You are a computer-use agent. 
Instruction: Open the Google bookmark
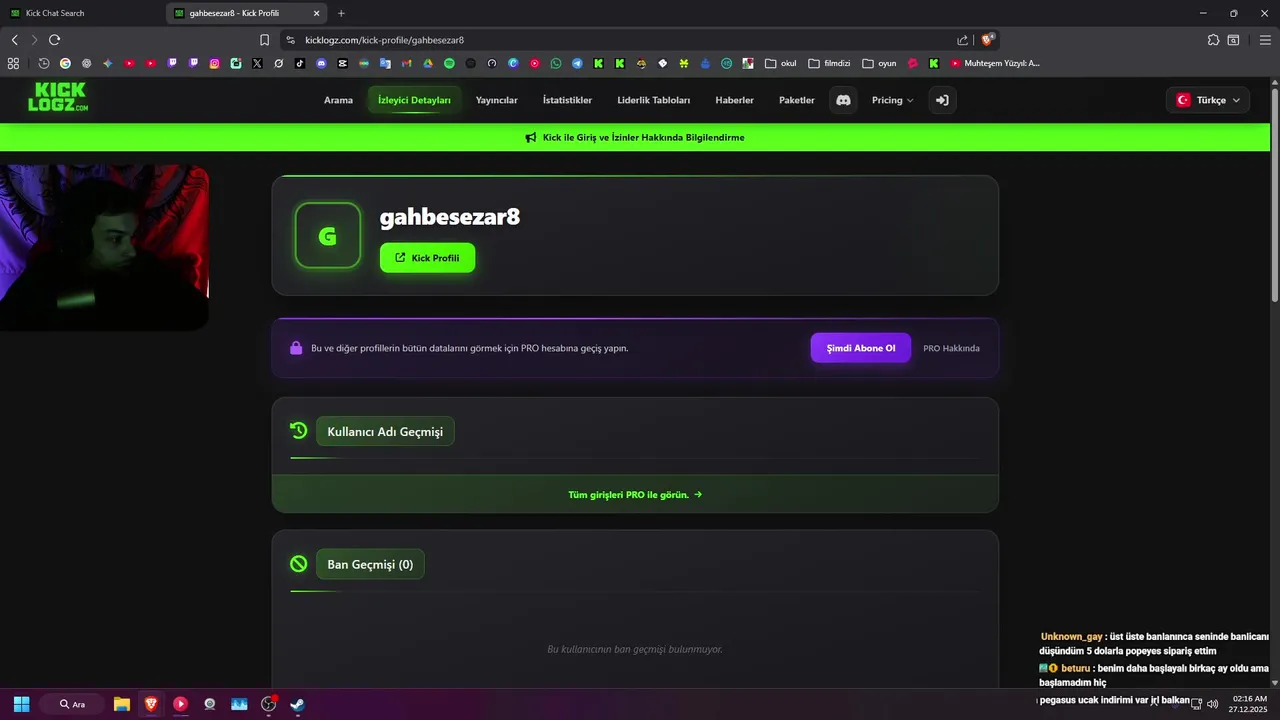tap(65, 63)
